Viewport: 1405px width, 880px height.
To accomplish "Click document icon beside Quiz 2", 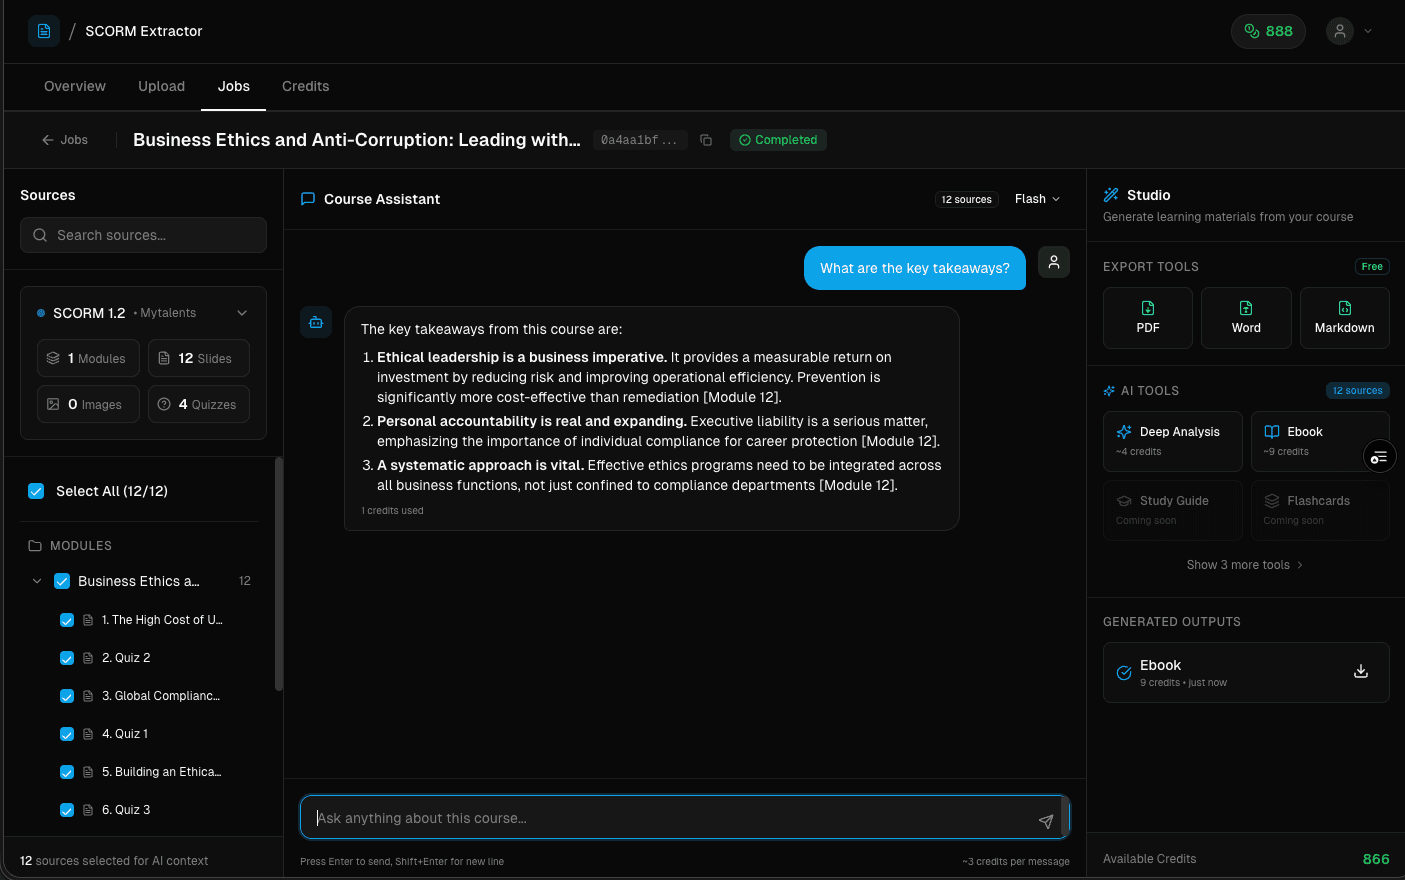I will coord(88,658).
